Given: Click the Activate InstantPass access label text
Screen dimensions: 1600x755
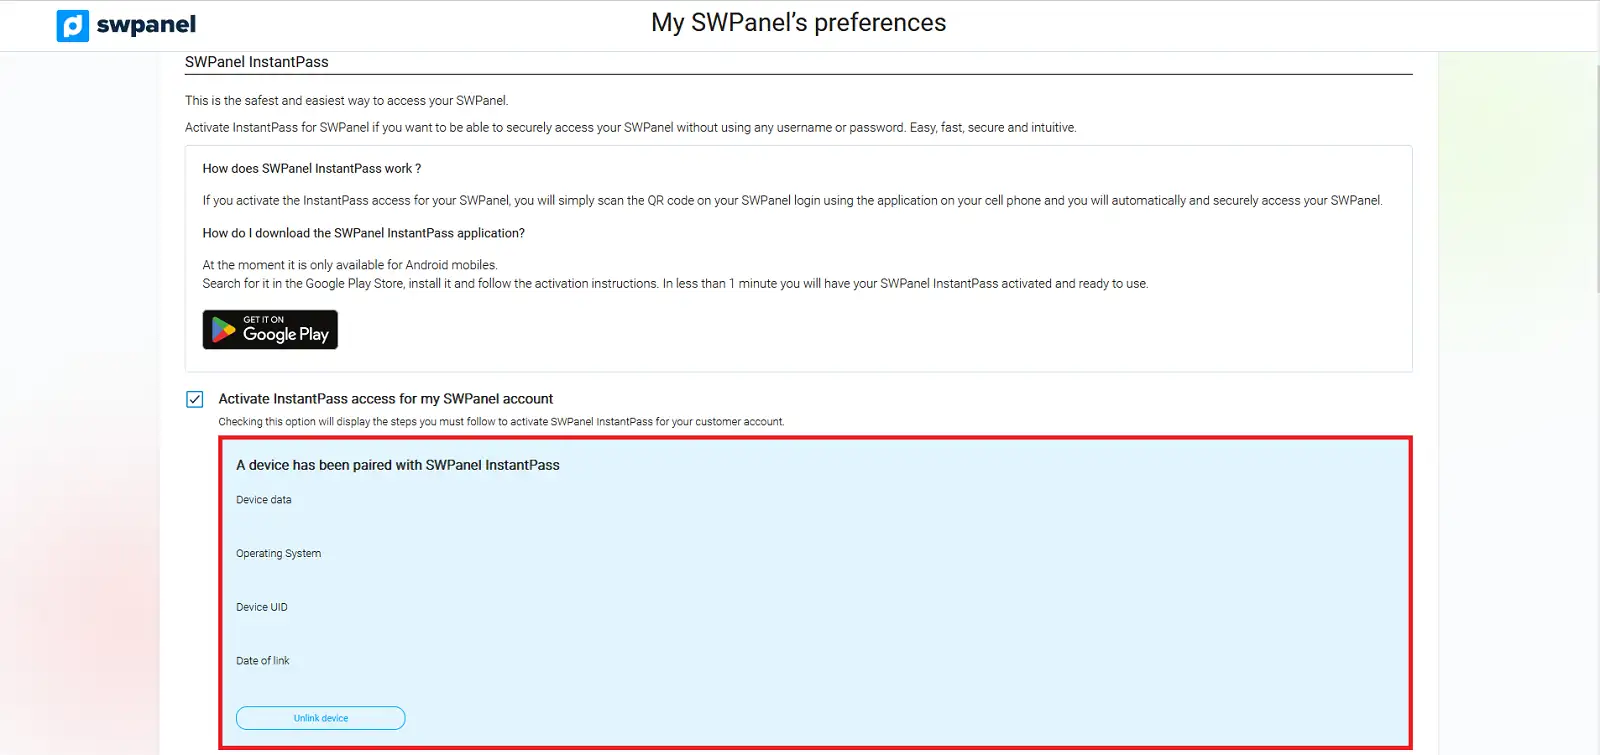Looking at the screenshot, I should (385, 399).
